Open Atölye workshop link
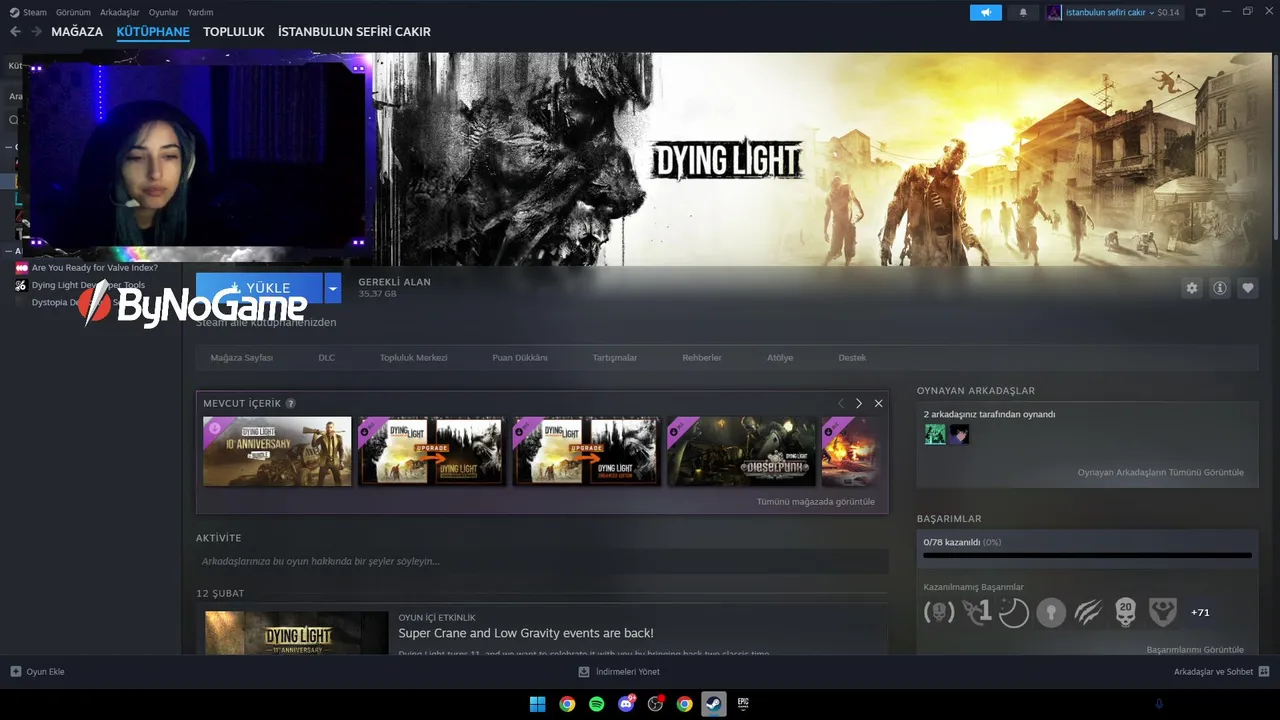This screenshot has height=720, width=1280. coord(780,358)
